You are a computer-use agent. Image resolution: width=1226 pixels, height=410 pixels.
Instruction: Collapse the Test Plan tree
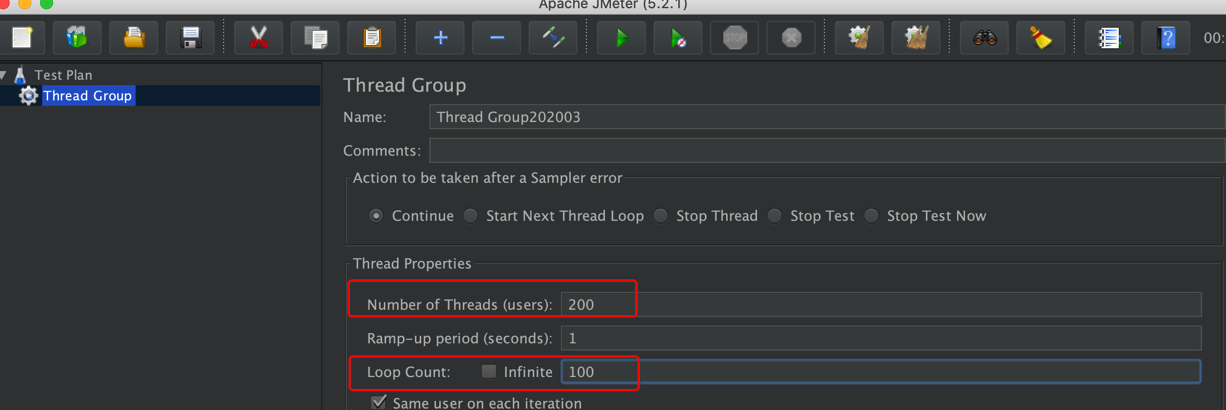(4, 74)
